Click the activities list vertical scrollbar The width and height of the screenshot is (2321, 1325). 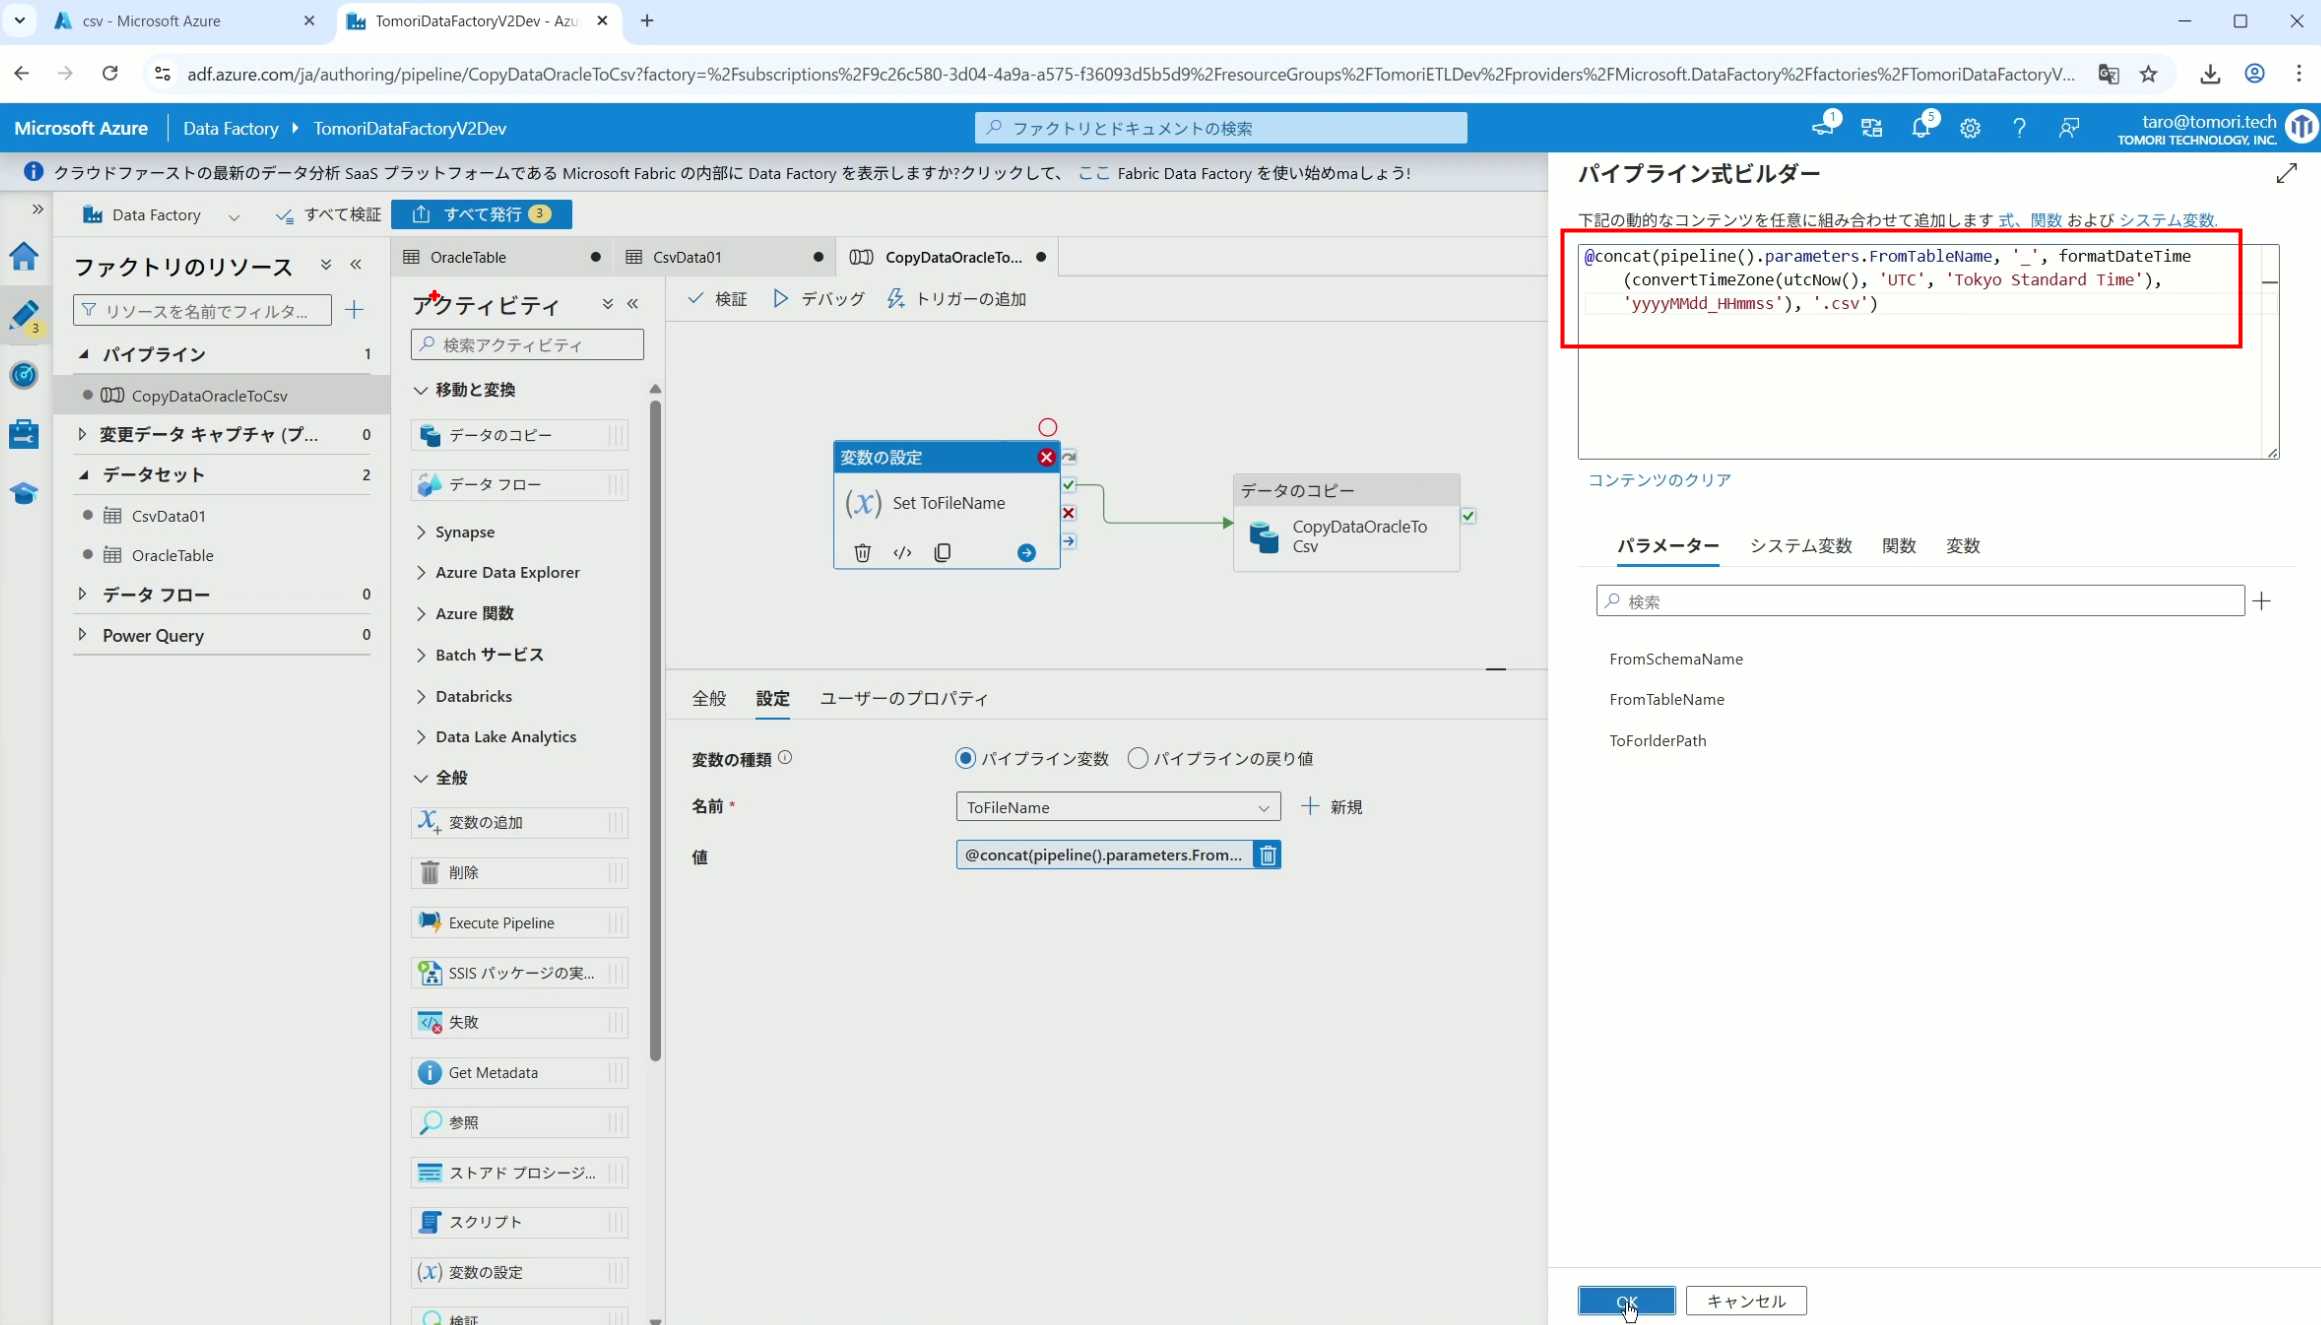pyautogui.click(x=655, y=730)
